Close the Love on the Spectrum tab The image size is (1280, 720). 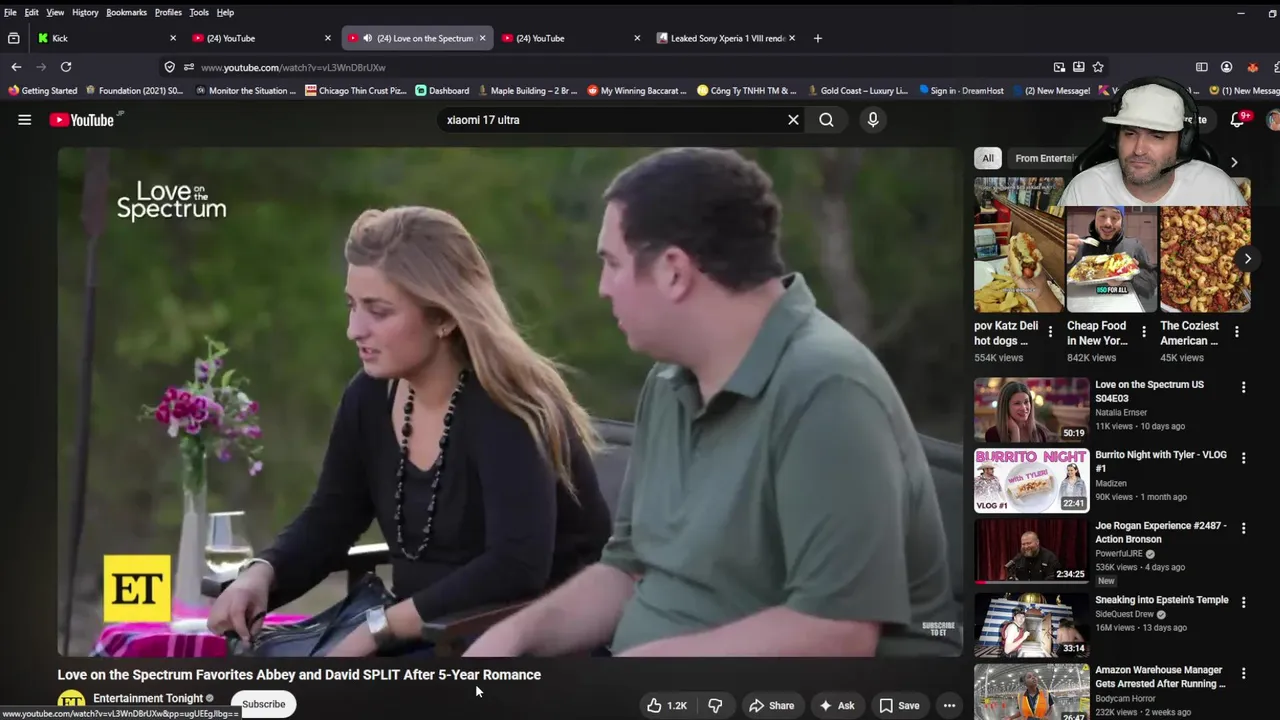(482, 38)
